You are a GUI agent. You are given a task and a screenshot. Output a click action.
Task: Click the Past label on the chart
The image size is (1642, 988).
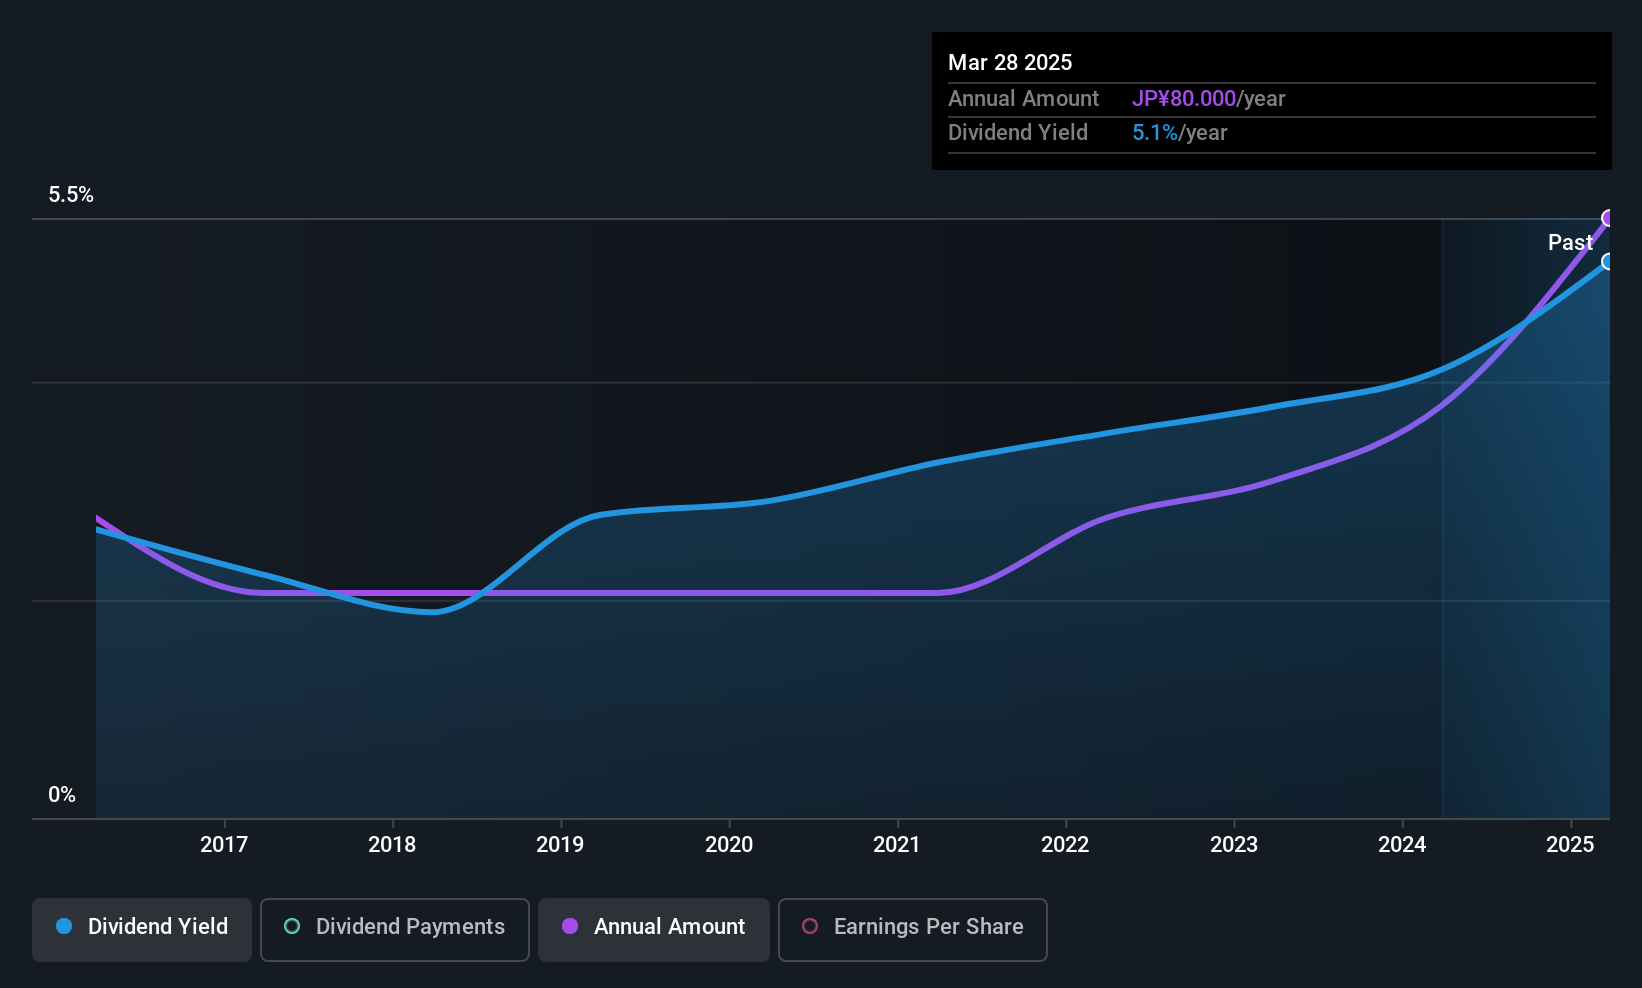point(1570,242)
